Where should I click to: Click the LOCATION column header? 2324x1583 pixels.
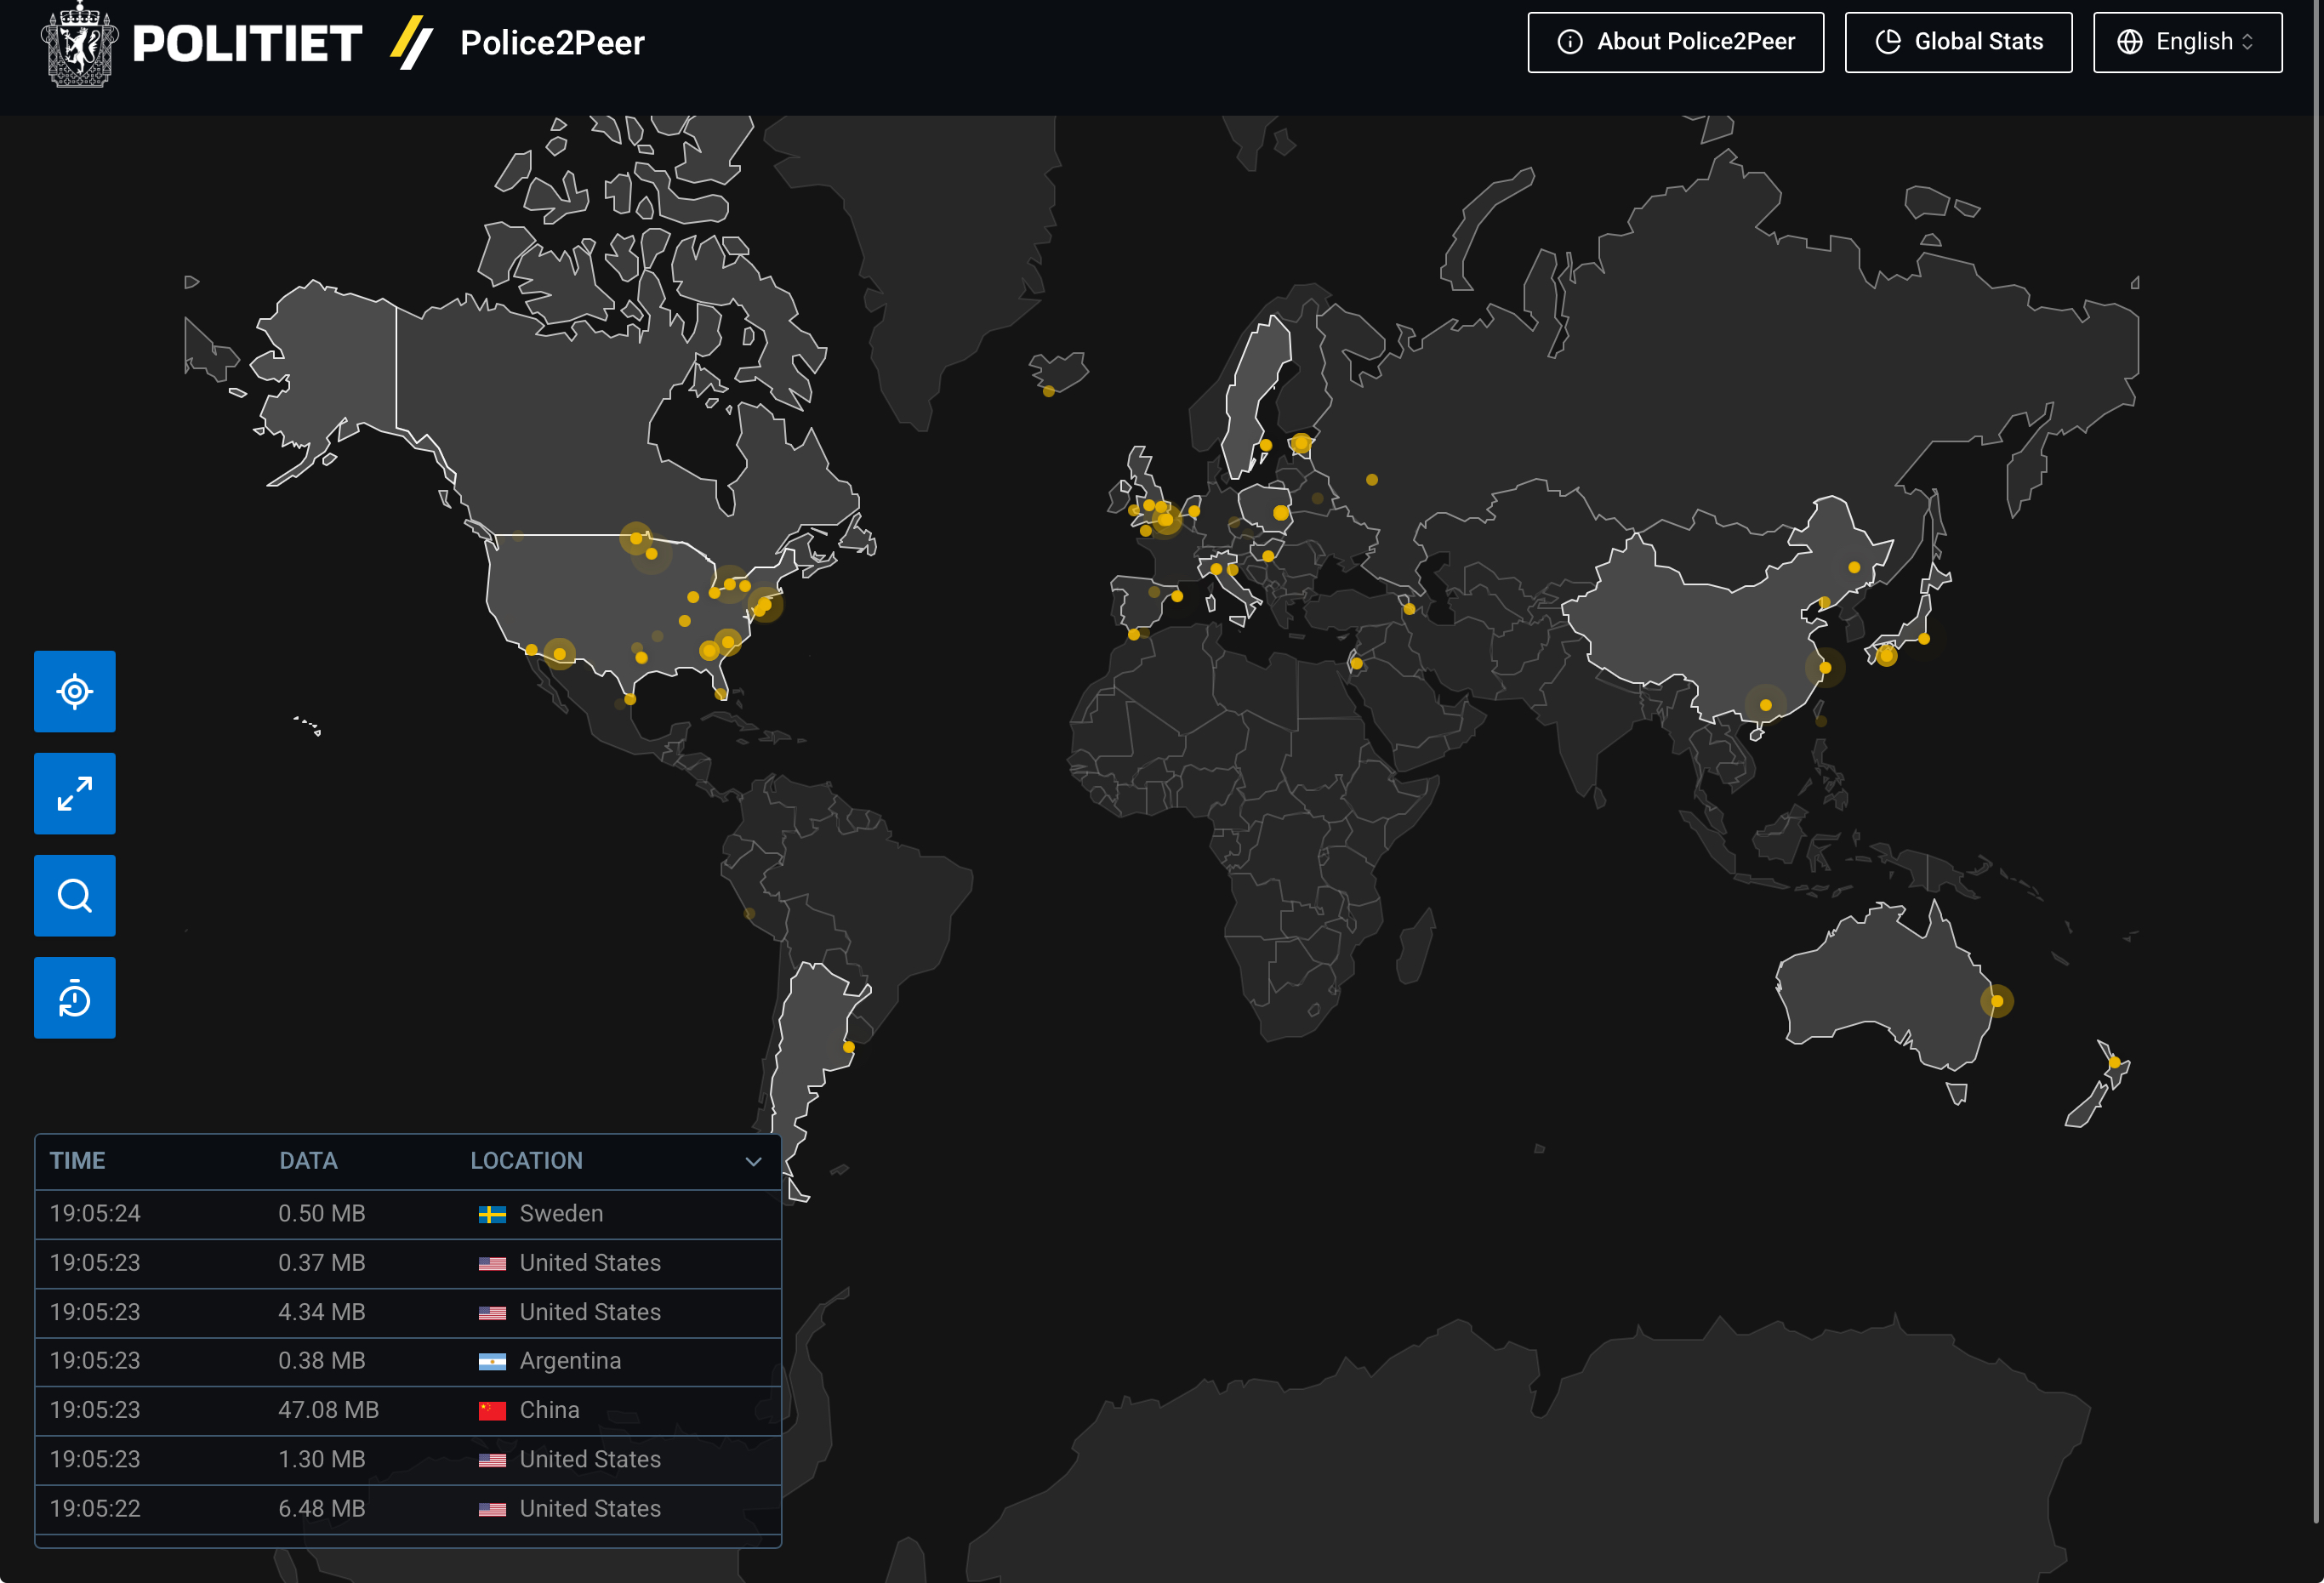pos(526,1161)
